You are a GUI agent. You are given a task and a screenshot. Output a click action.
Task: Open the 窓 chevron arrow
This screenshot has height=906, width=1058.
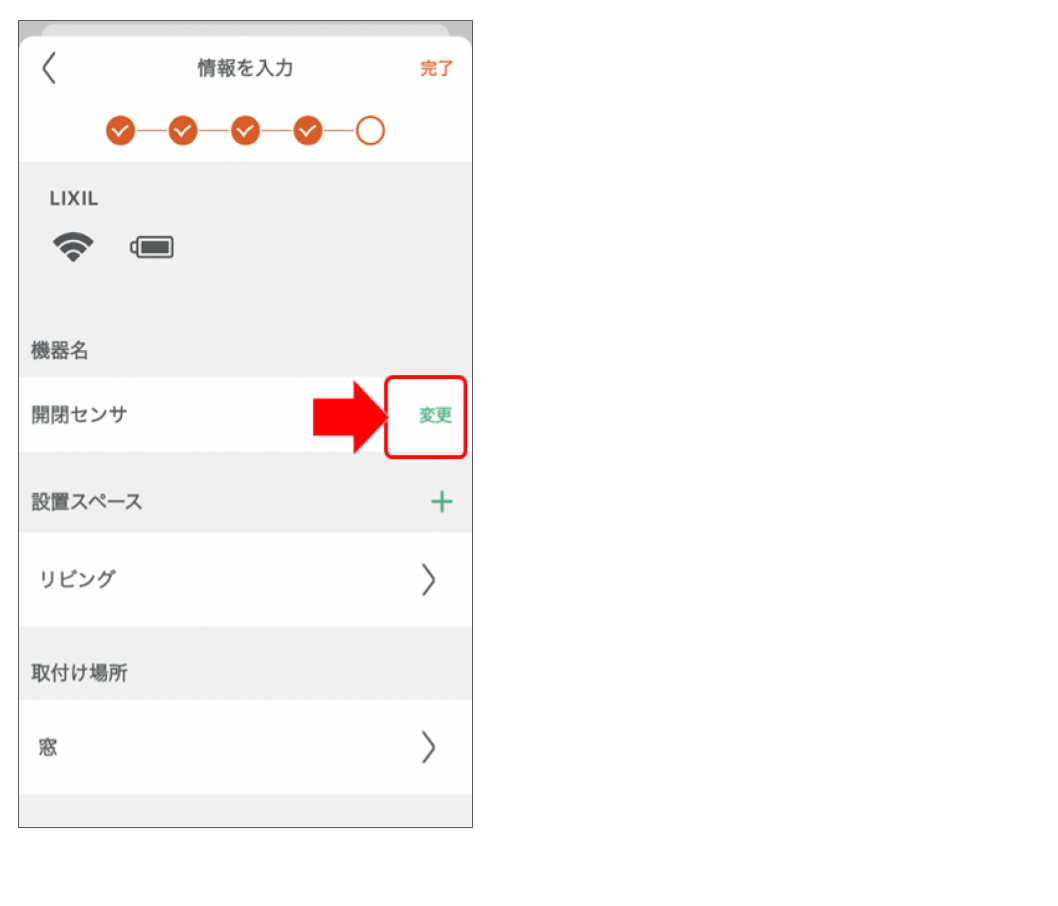(428, 747)
